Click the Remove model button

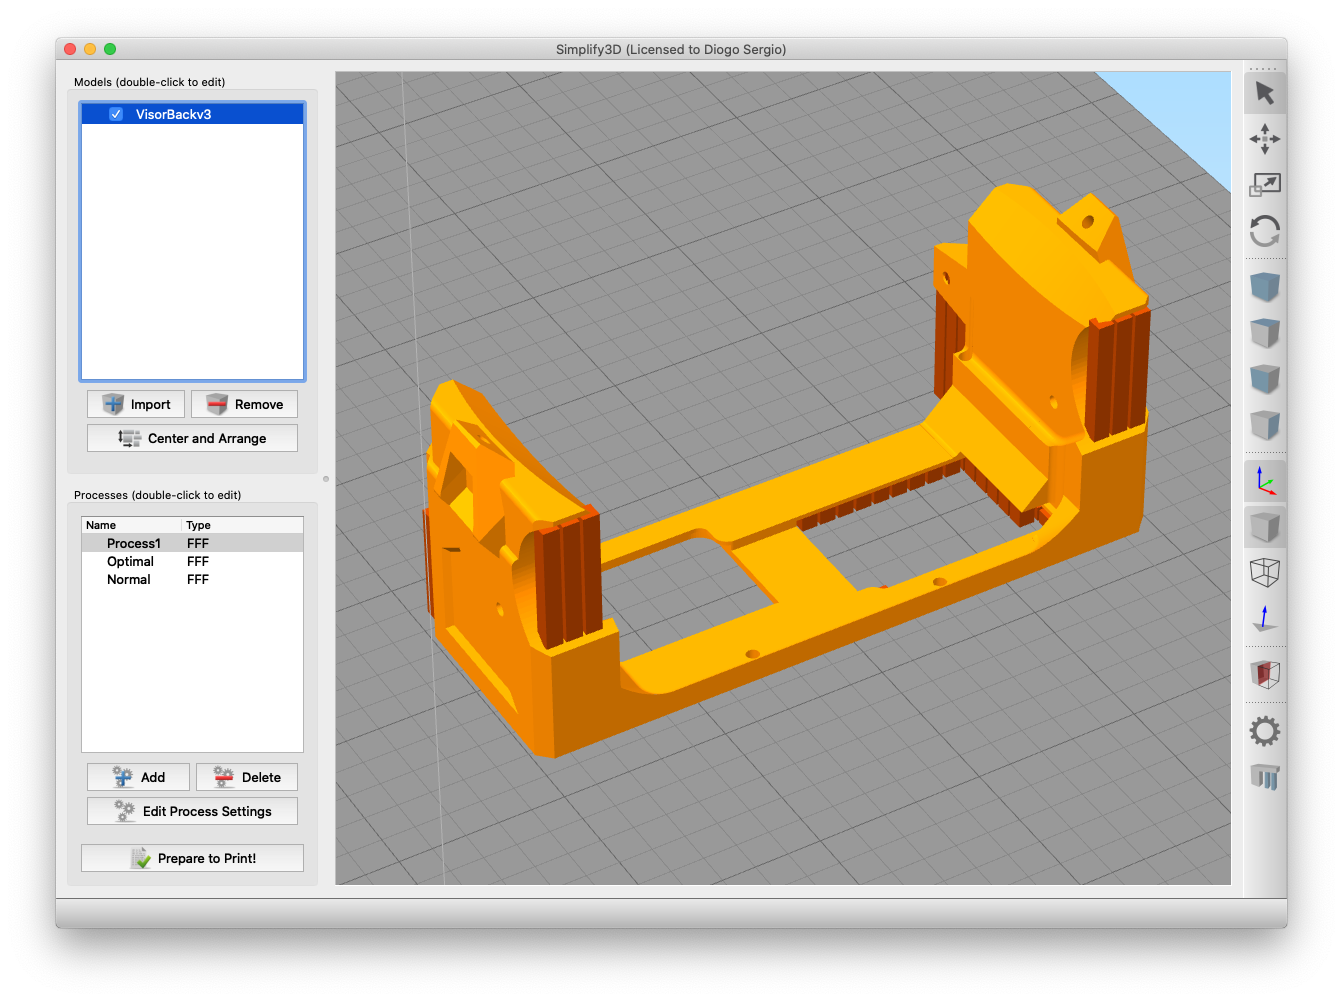pos(245,404)
